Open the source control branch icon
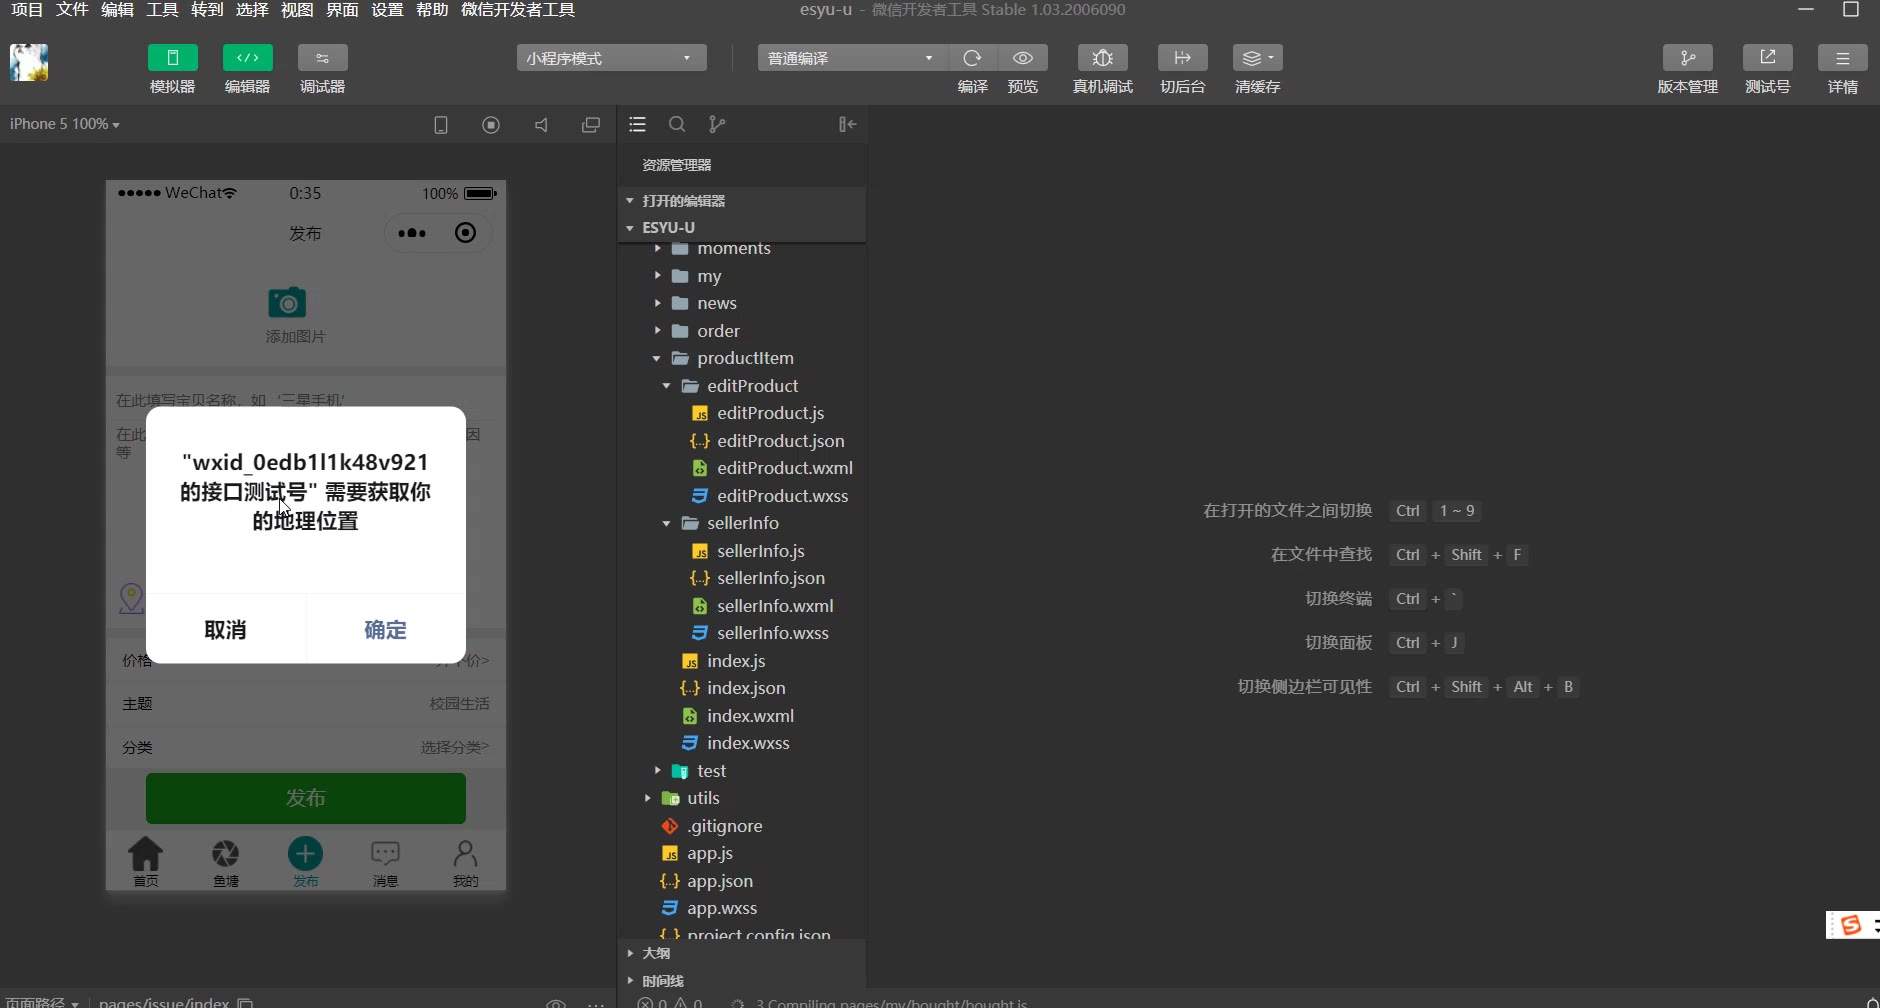 (717, 125)
